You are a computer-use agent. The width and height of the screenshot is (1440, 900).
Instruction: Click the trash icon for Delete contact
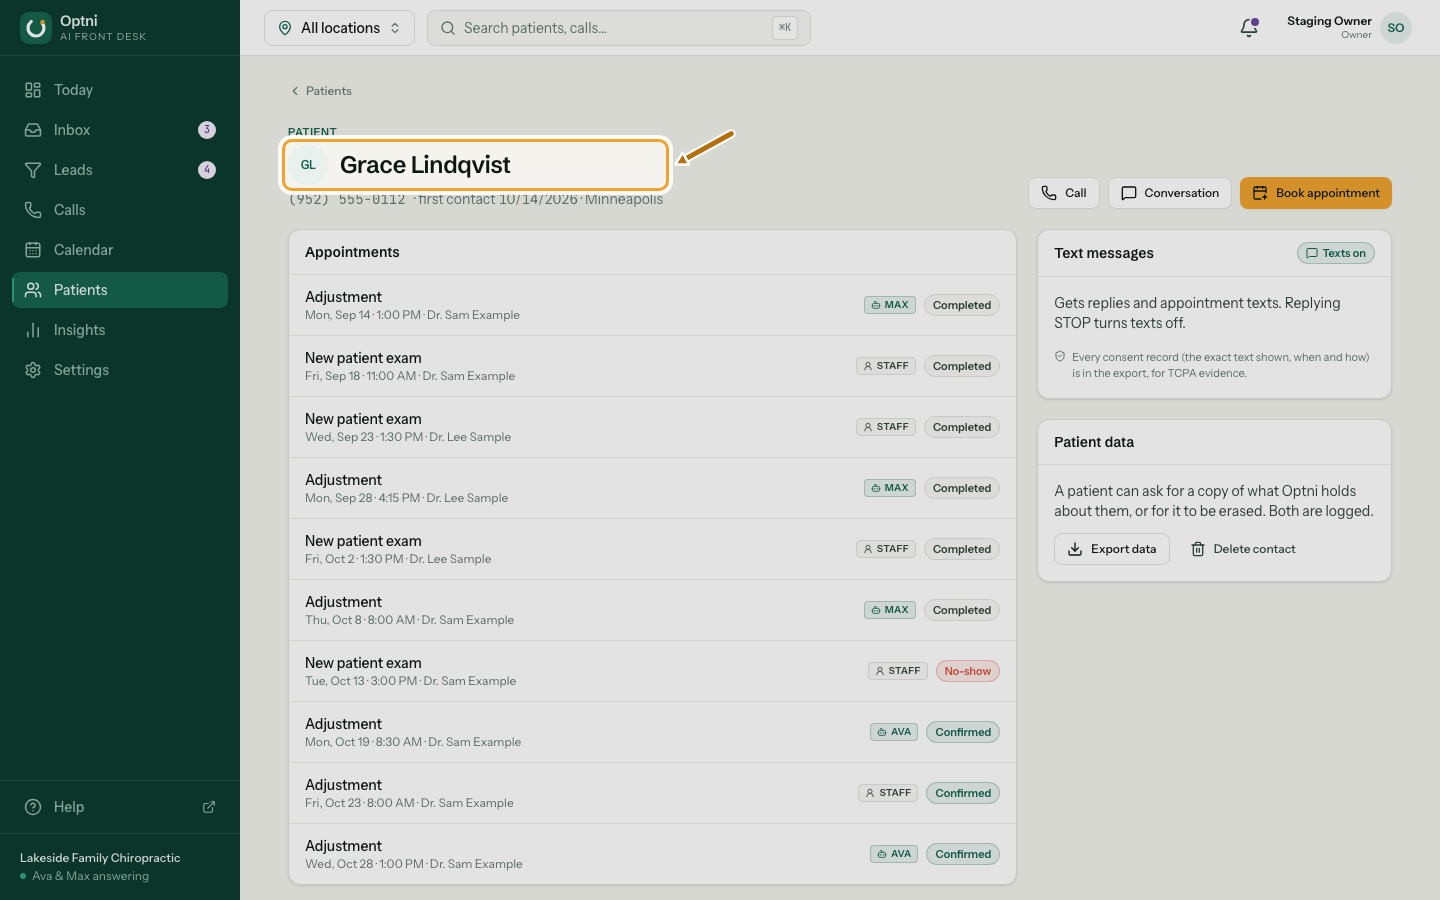pyautogui.click(x=1198, y=549)
